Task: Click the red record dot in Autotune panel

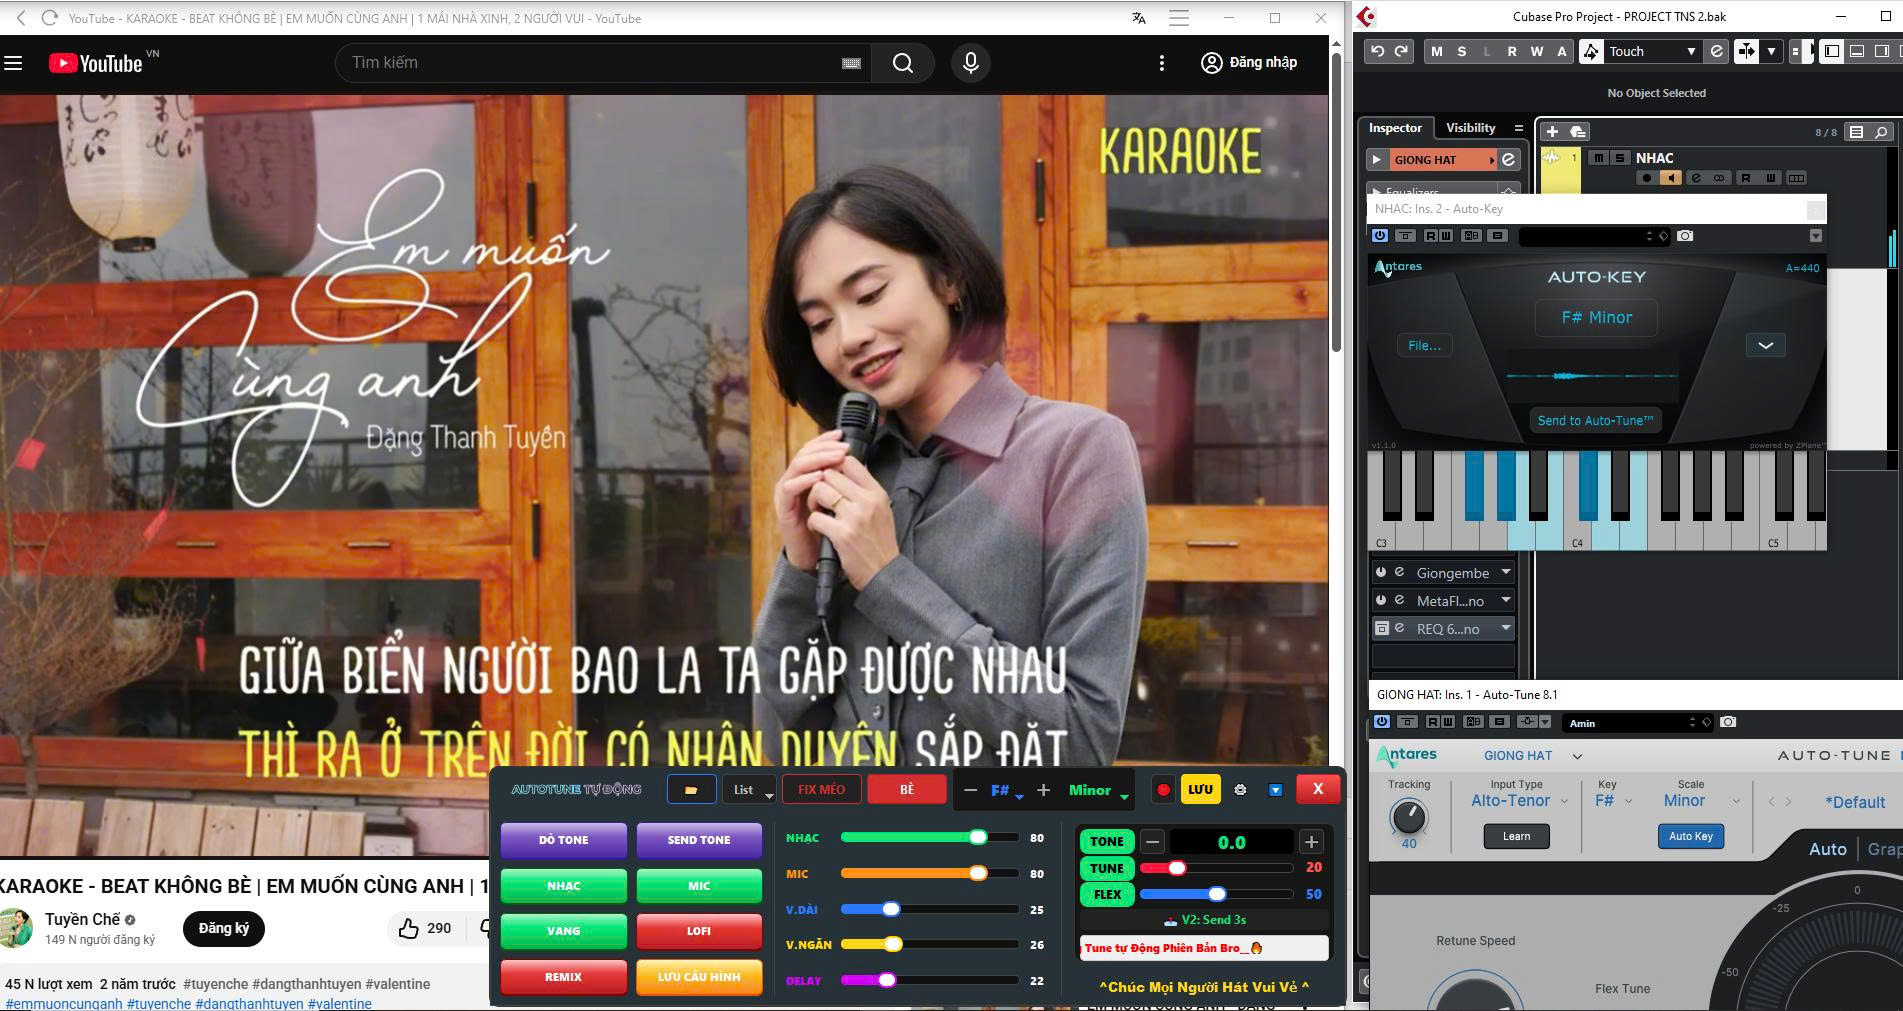Action: tap(1163, 790)
